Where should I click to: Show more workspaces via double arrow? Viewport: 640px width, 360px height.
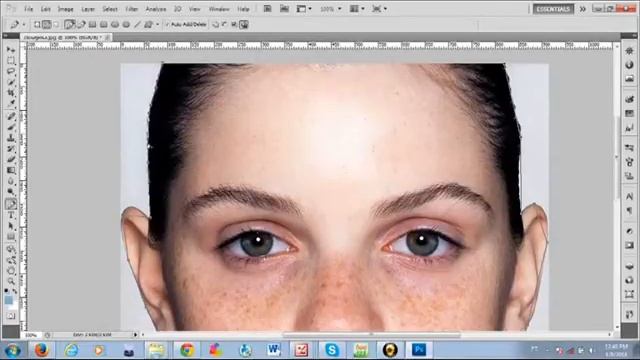pyautogui.click(x=582, y=9)
